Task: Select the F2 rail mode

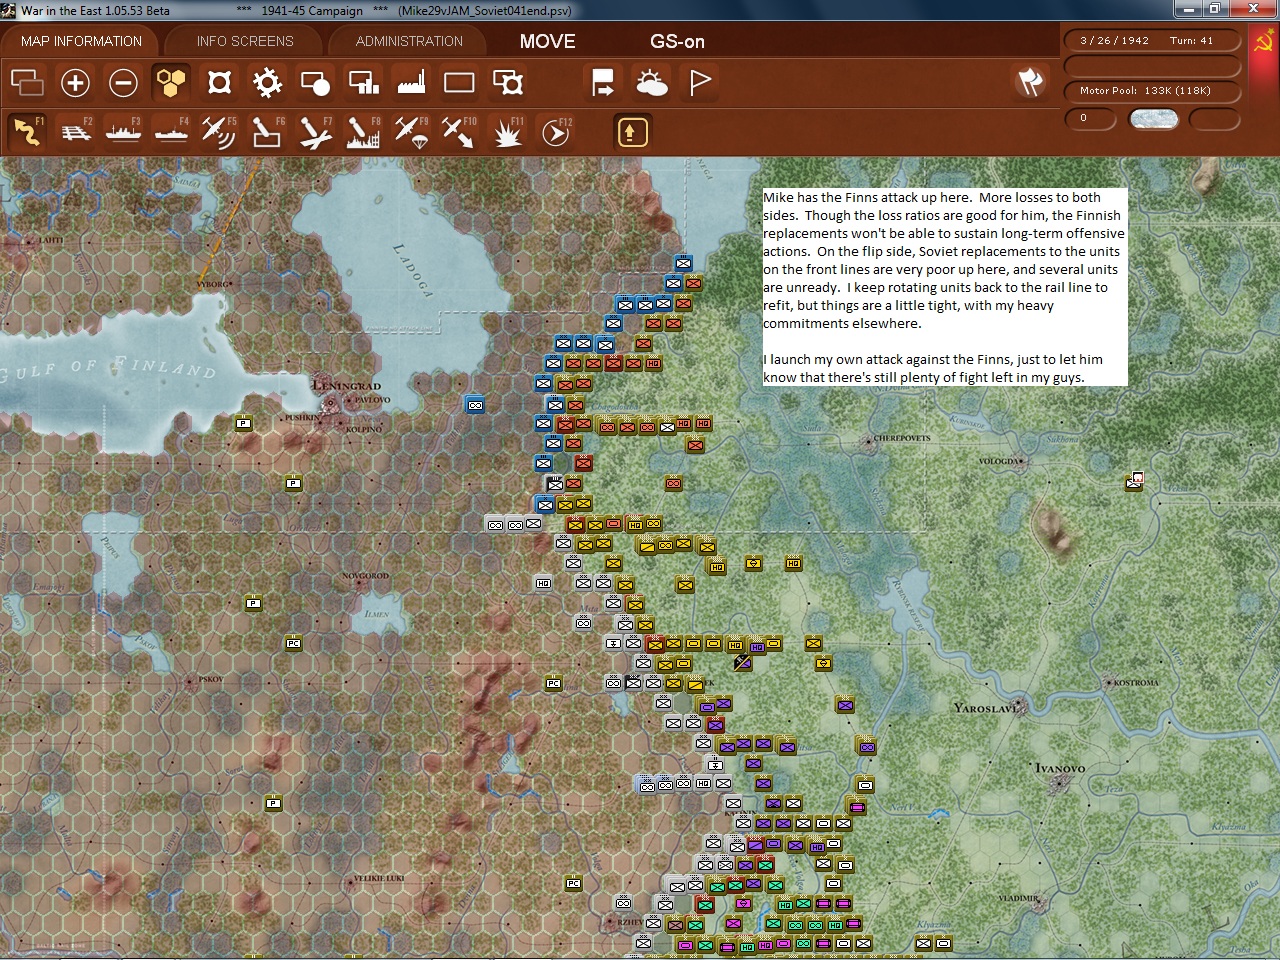Action: [x=75, y=131]
